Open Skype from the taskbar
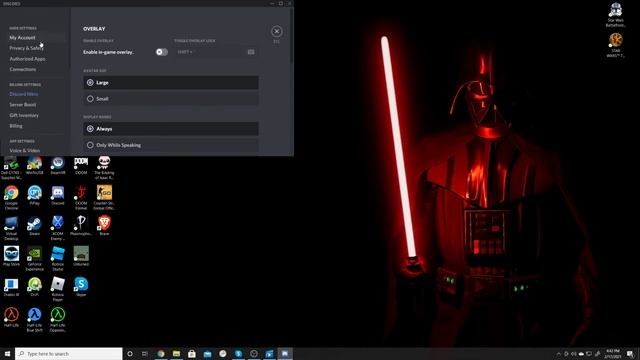 pos(238,353)
